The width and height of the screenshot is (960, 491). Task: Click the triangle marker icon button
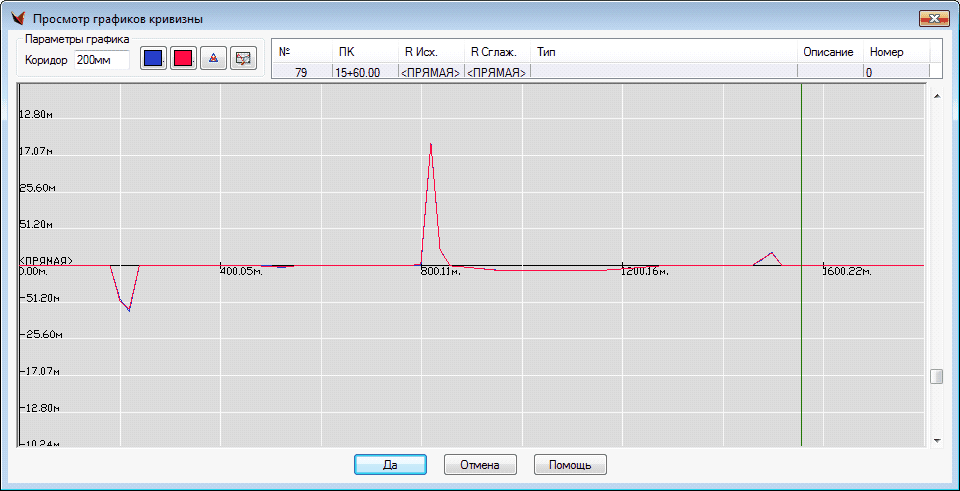pyautogui.click(x=212, y=58)
